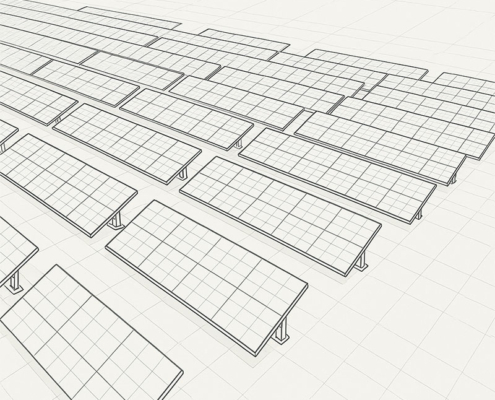Click the thin post under the long panel below the far-right row
The height and width of the screenshot is (400, 495).
419,213
